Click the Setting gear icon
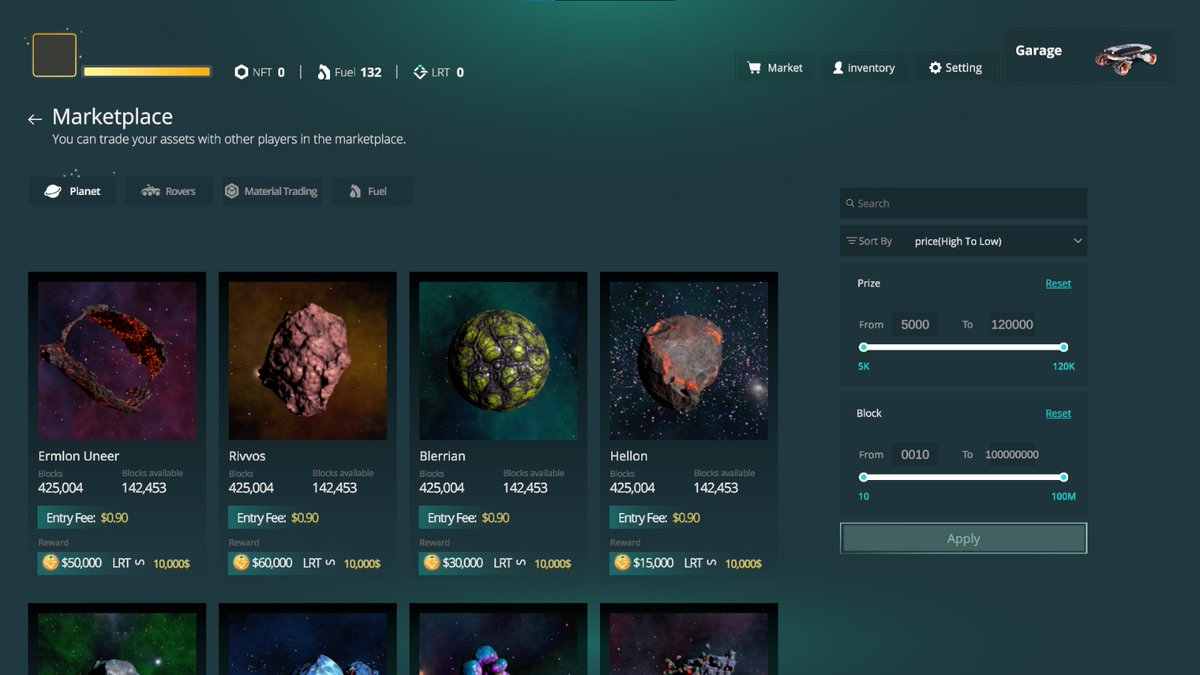Image resolution: width=1200 pixels, height=675 pixels. pyautogui.click(x=935, y=68)
